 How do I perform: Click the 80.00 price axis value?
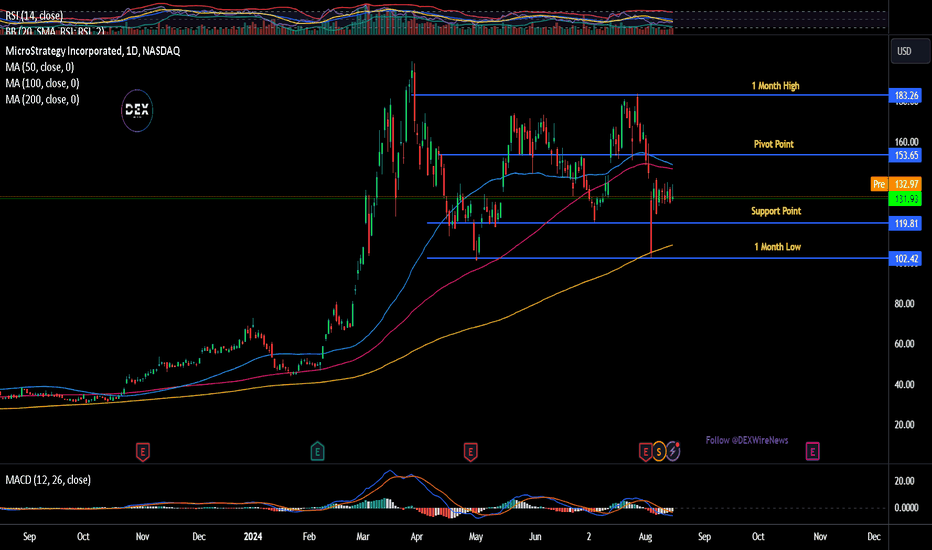(x=905, y=304)
